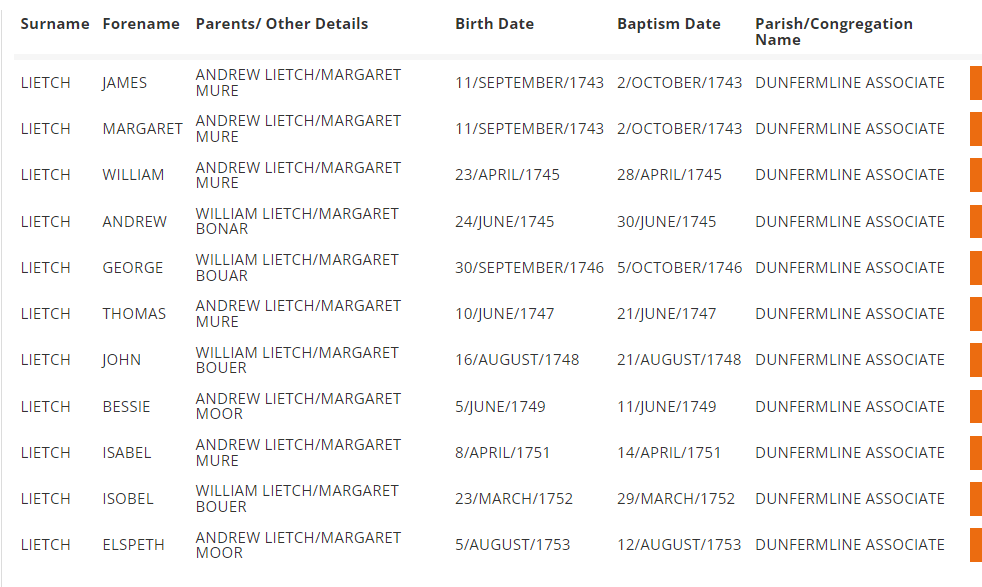
Task: Select orange button in THOMAS LIETCH row
Action: (975, 314)
